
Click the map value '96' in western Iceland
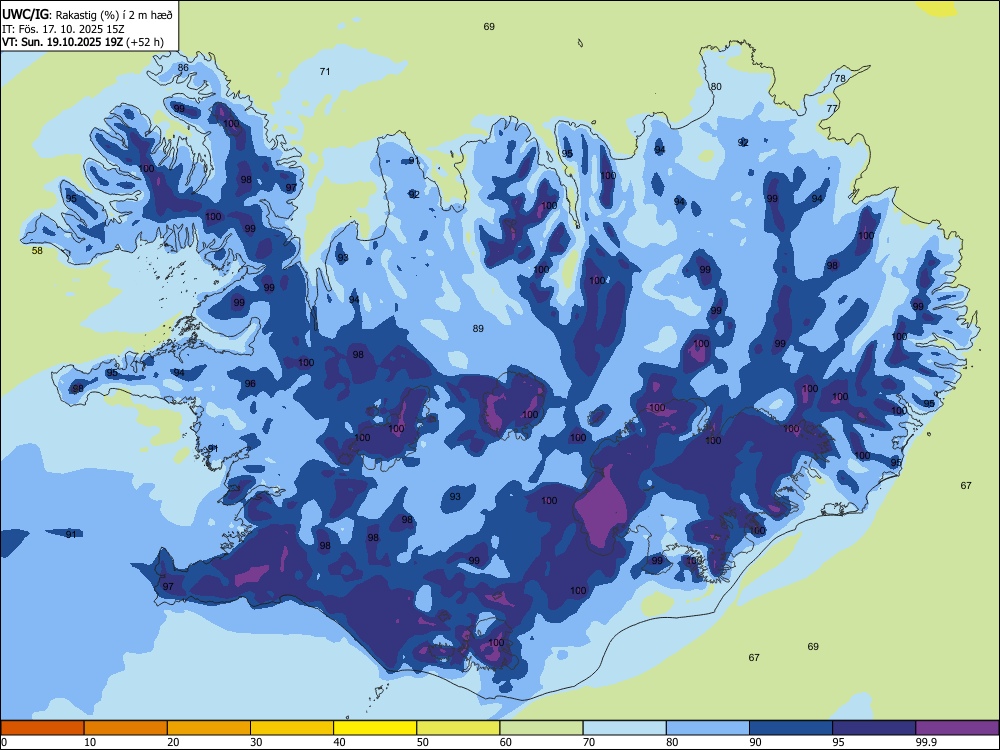click(x=250, y=383)
